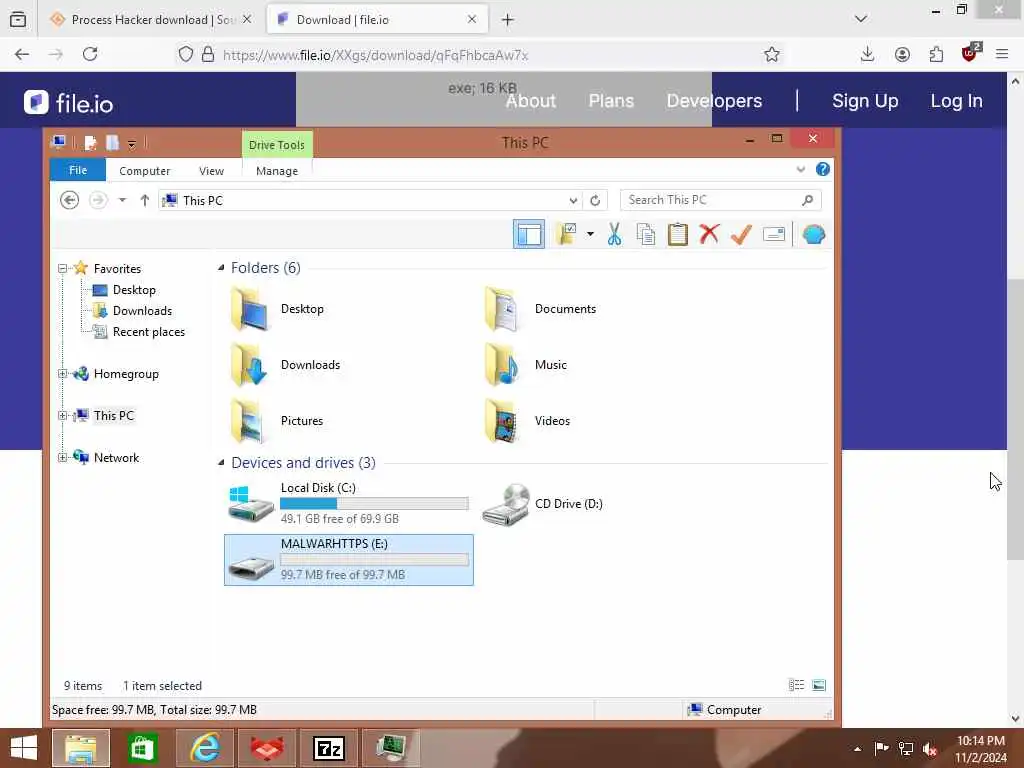1024x768 pixels.
Task: Click the file.io logo
Action: 69,103
